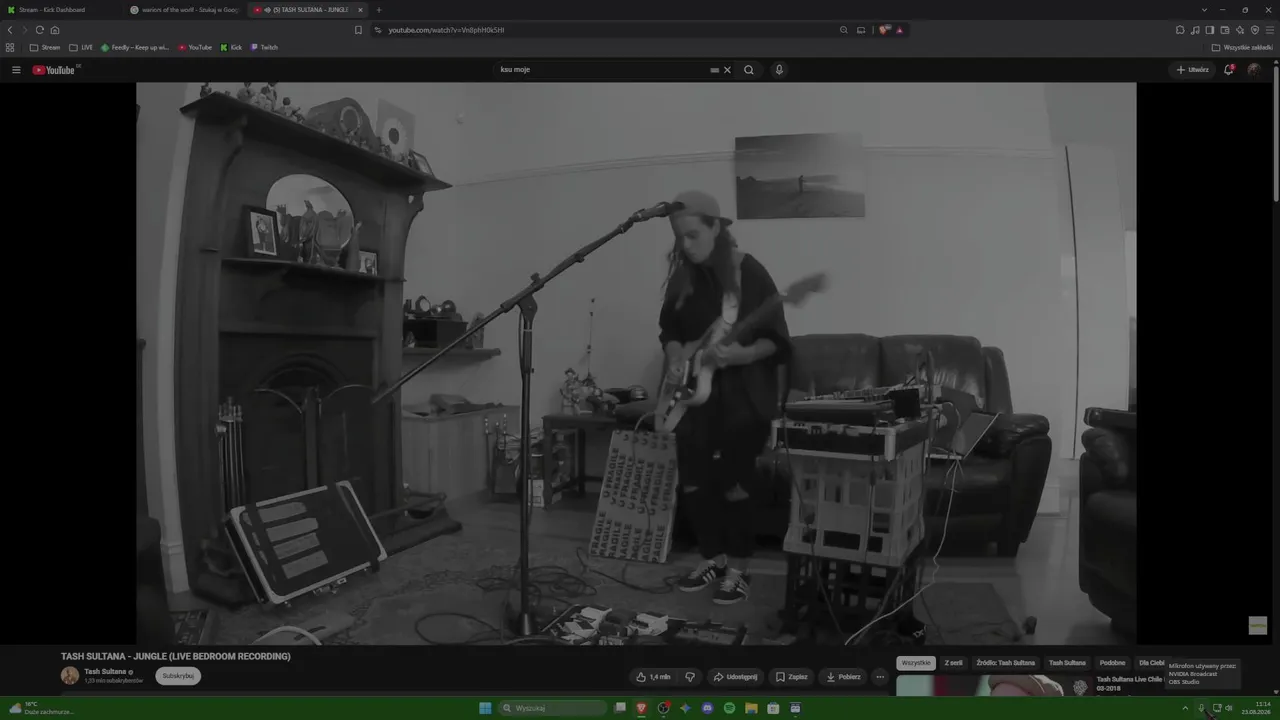Click the Subskrybuj subscribe button
The height and width of the screenshot is (720, 1280).
coord(178,676)
